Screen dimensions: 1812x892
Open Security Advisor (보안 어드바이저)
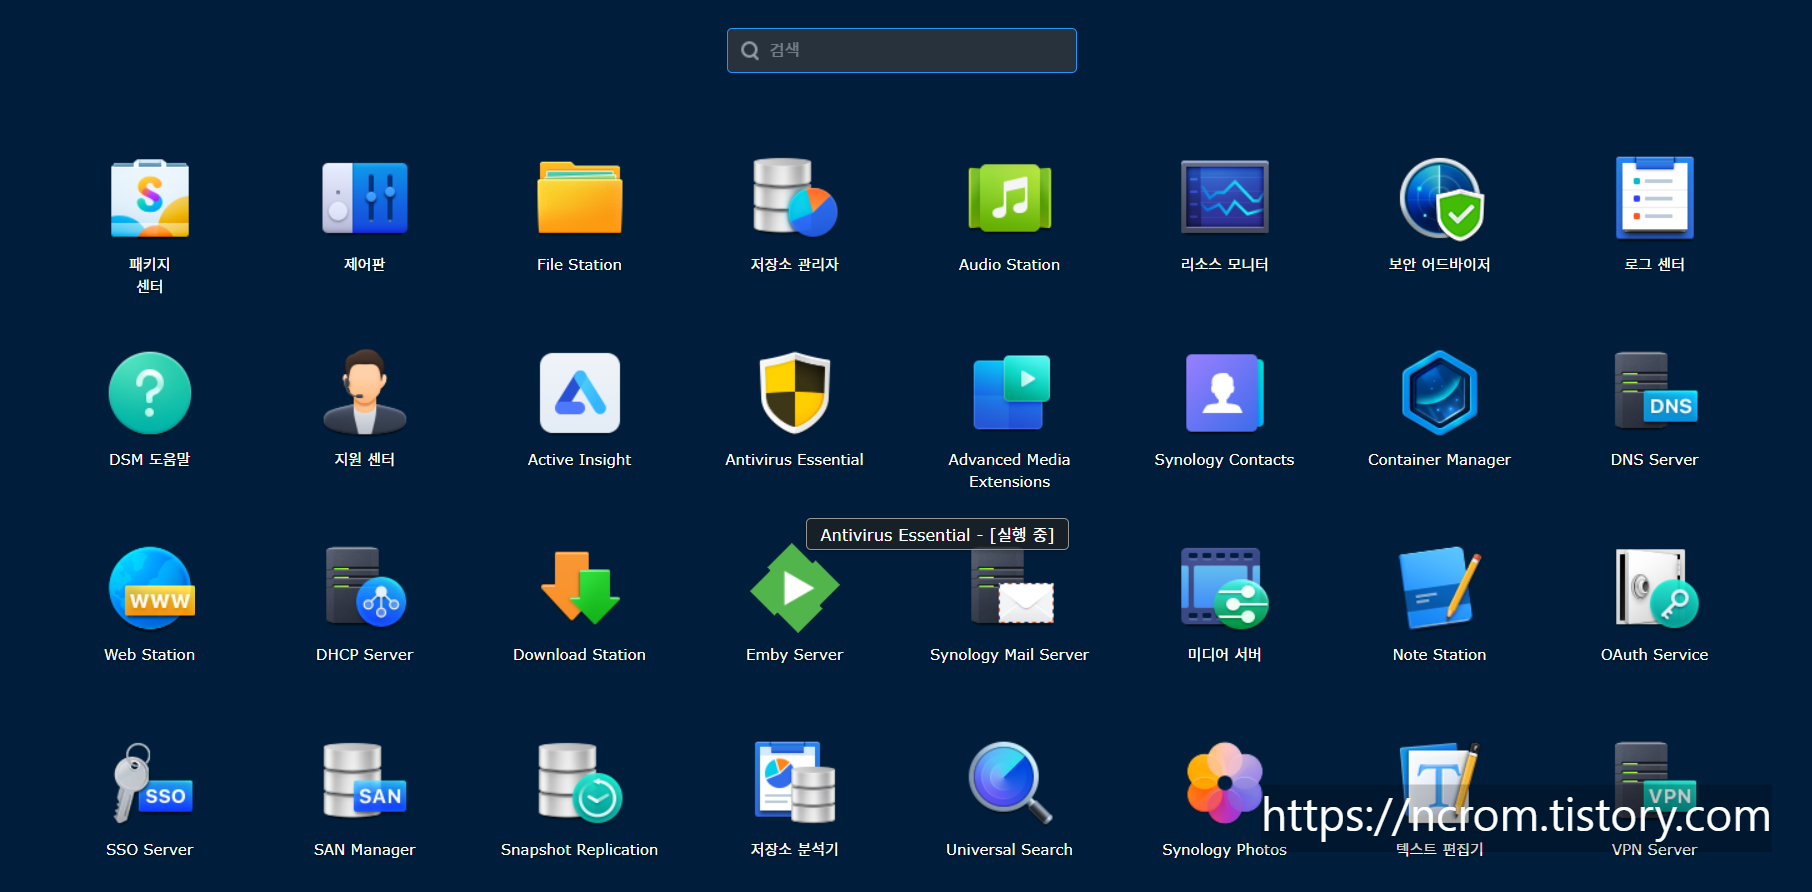[1440, 198]
